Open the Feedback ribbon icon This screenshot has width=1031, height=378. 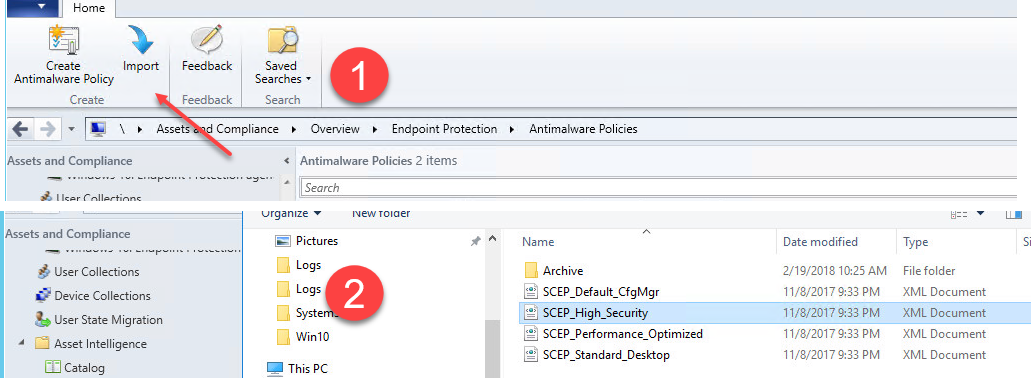(x=206, y=41)
